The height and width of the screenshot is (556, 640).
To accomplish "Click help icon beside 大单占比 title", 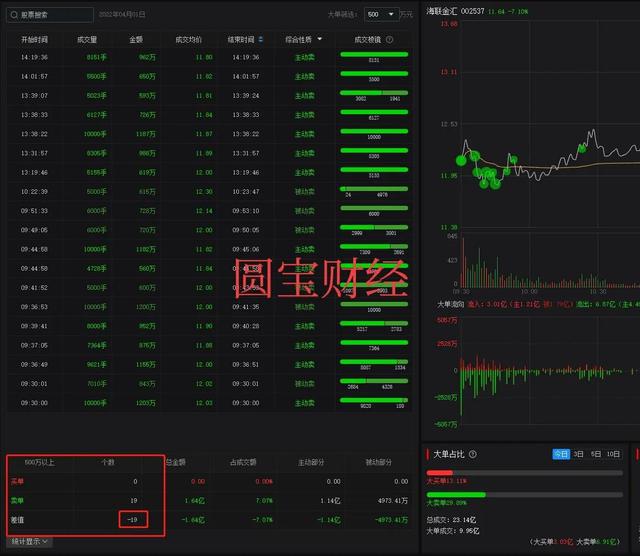I will [x=473, y=454].
